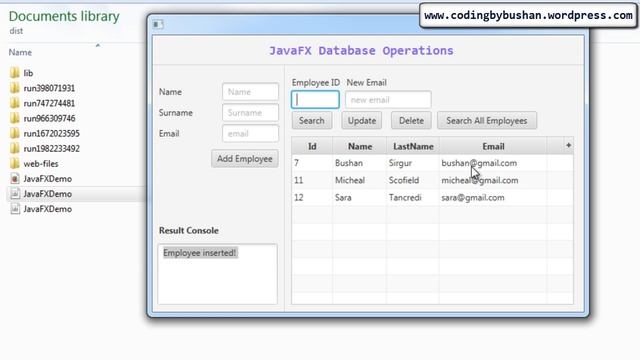Click the JavaFX window title bar icon
This screenshot has width=640, height=360.
point(158,24)
